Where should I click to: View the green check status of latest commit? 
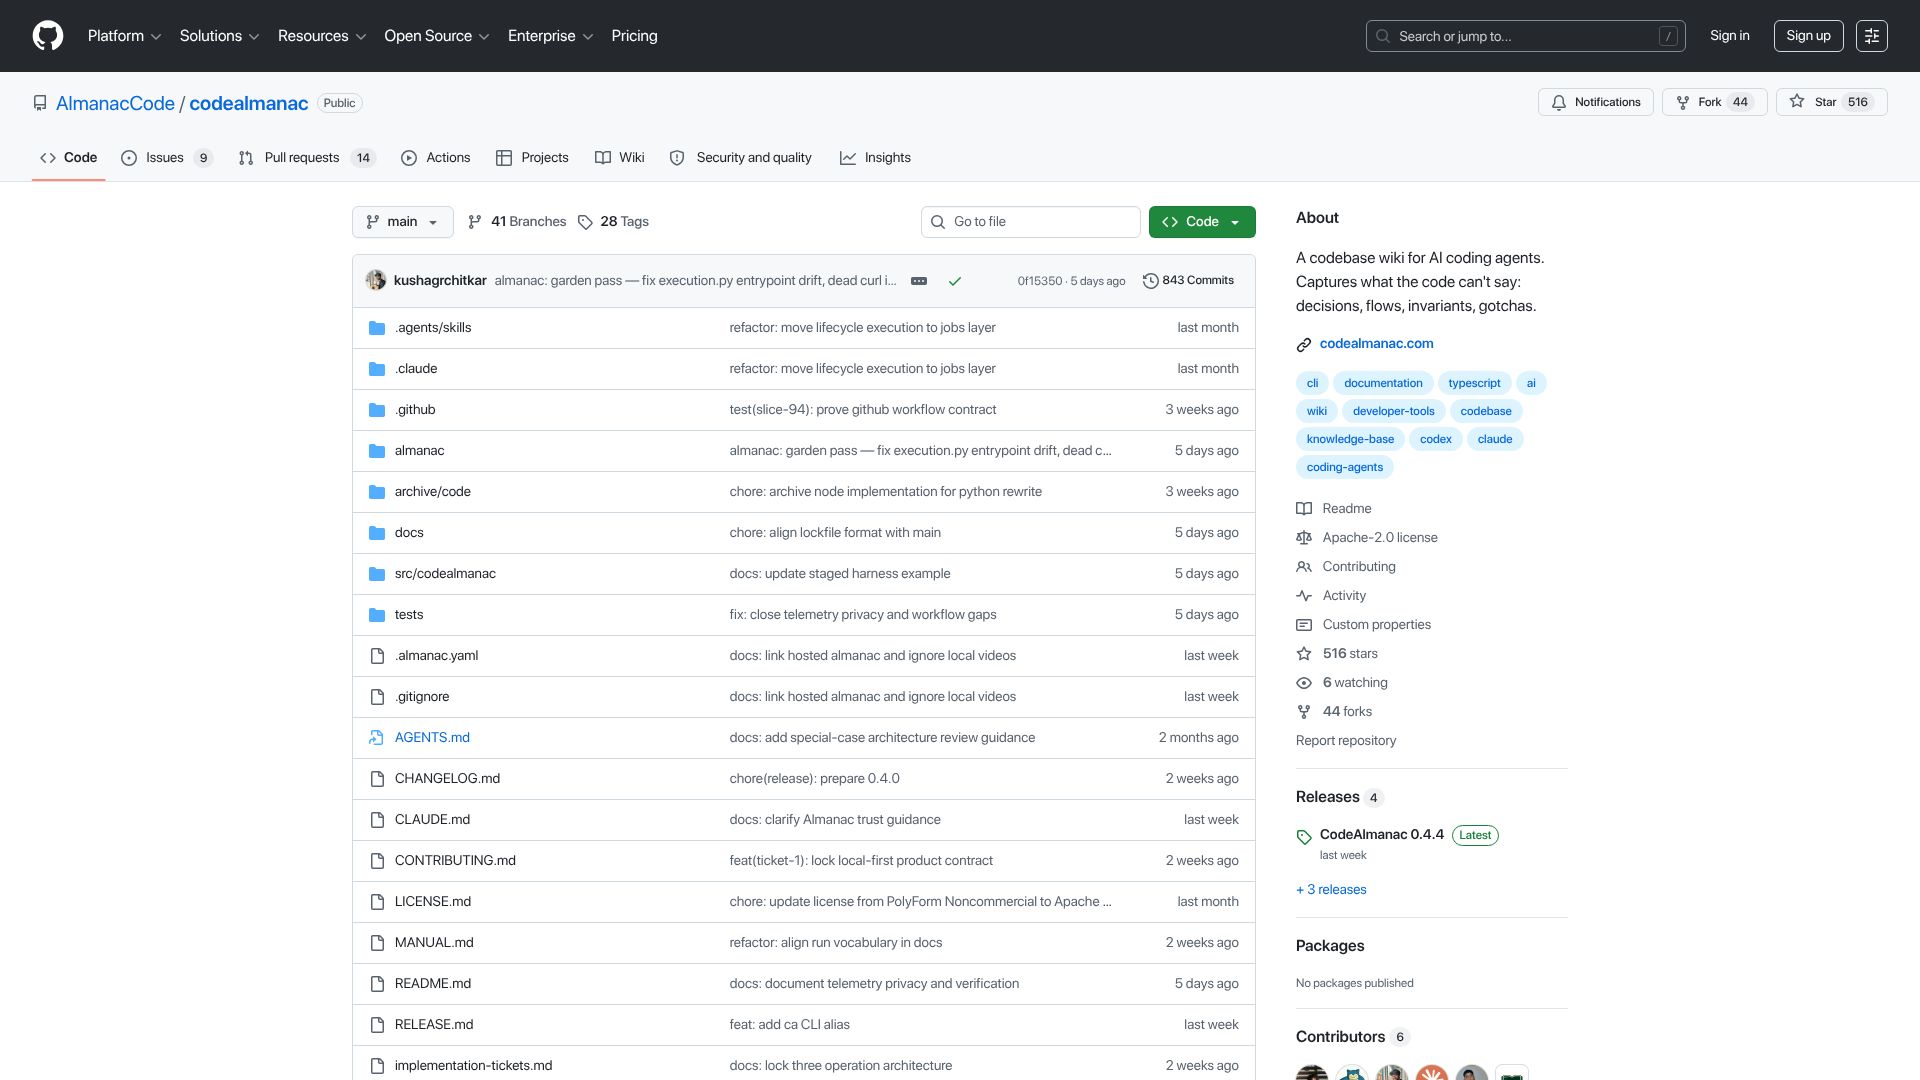point(955,281)
